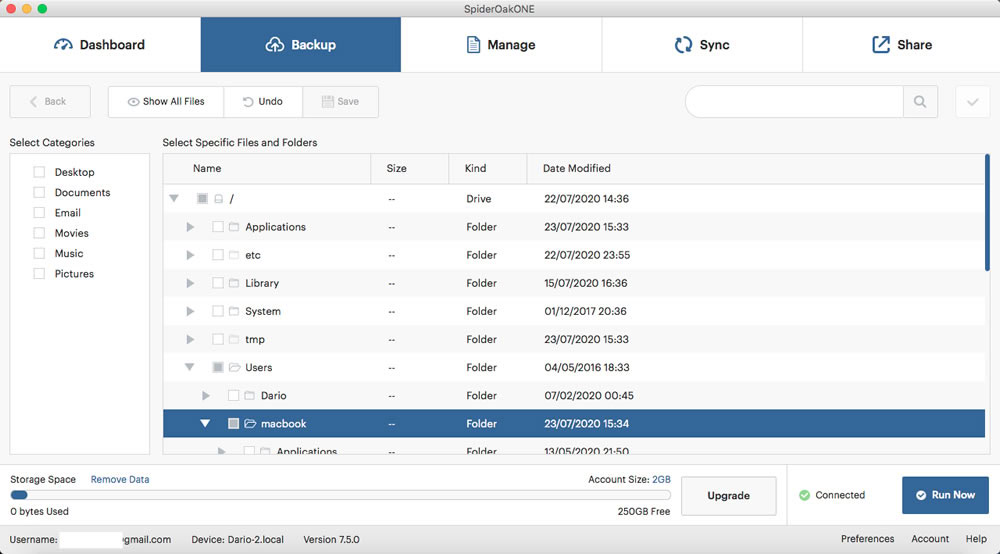The image size is (1000, 554).
Task: Click the storage space usage bar
Action: (x=341, y=495)
